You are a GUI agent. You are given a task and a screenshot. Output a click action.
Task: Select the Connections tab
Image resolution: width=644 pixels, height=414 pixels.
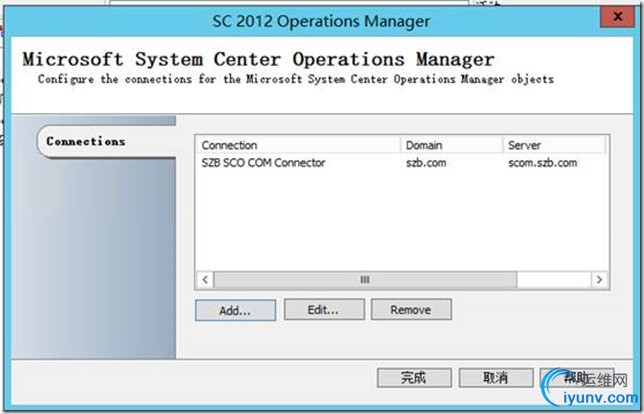(107, 141)
